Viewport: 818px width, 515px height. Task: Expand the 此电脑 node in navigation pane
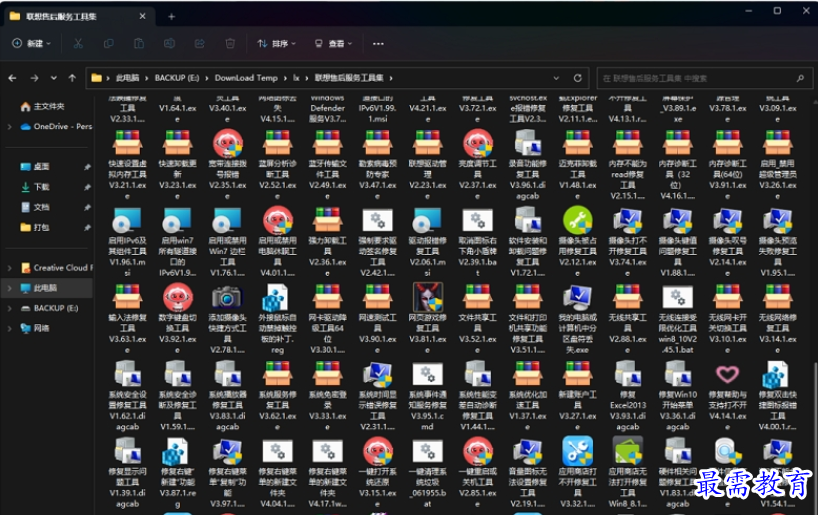pos(9,288)
